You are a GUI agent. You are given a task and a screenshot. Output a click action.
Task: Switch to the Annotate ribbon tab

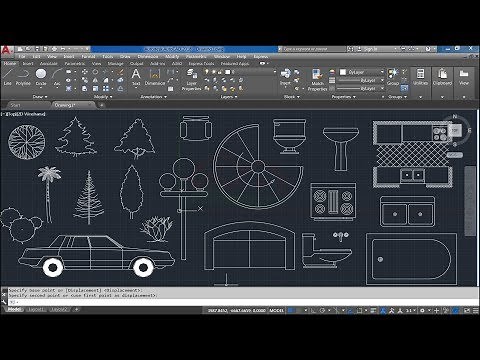49,63
